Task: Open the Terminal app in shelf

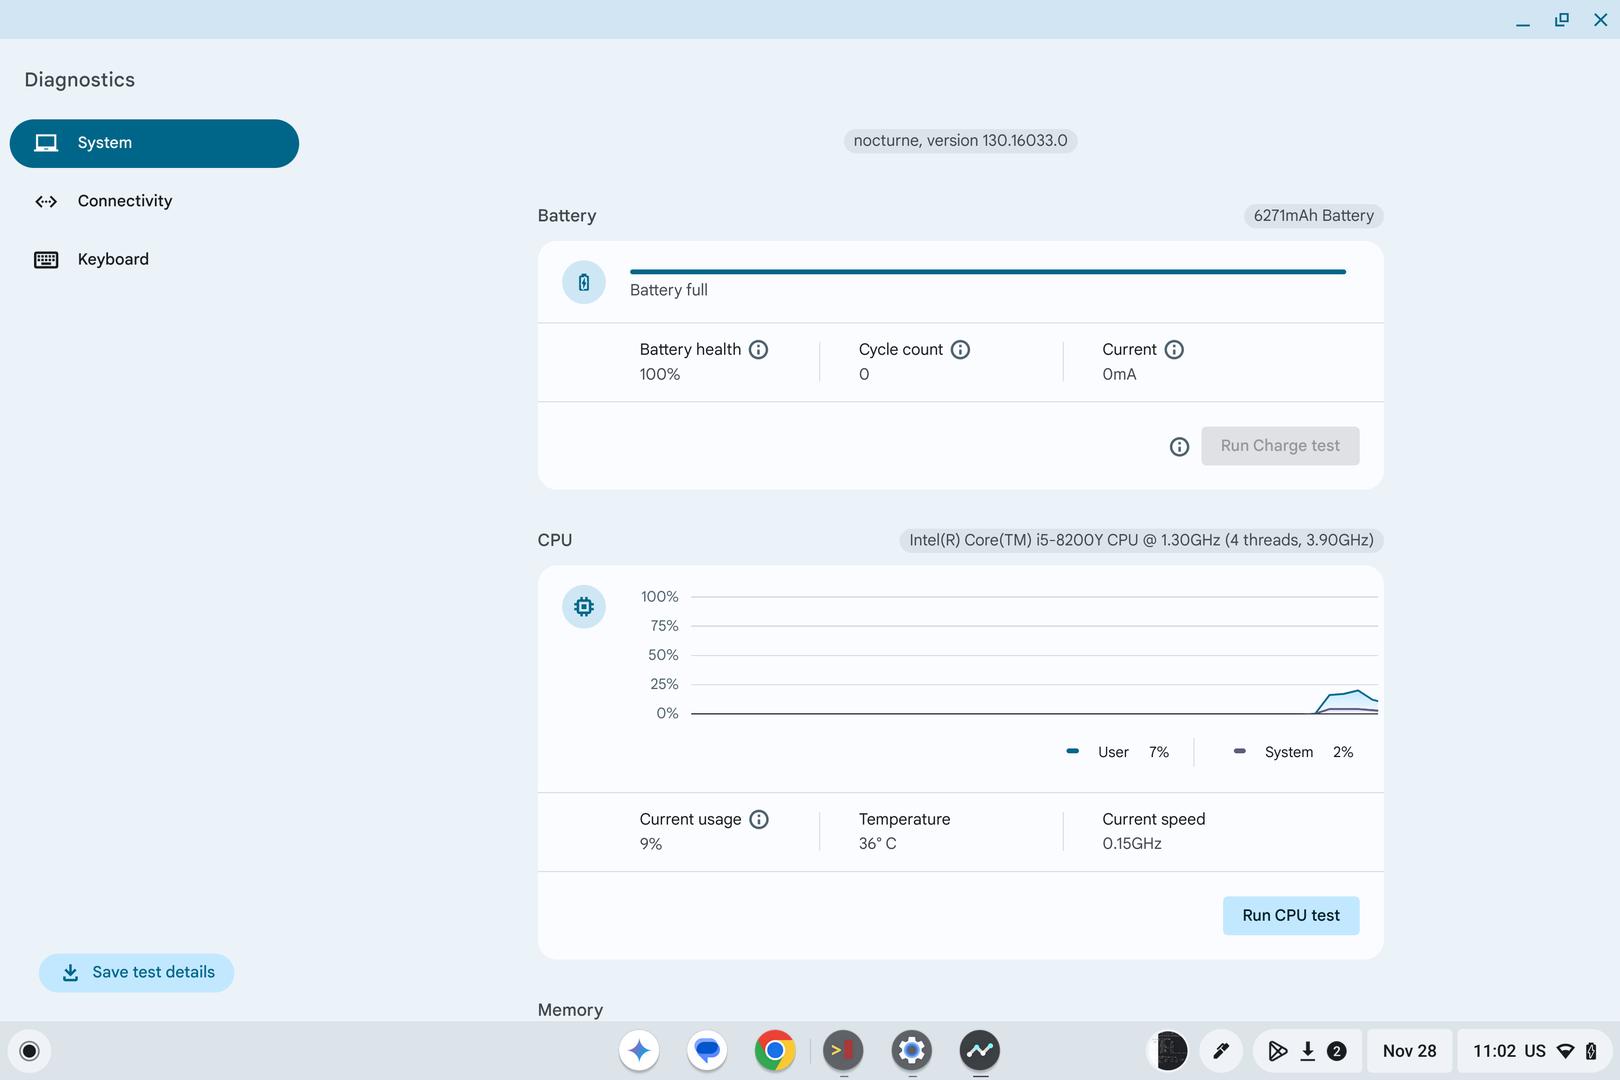Action: click(843, 1050)
